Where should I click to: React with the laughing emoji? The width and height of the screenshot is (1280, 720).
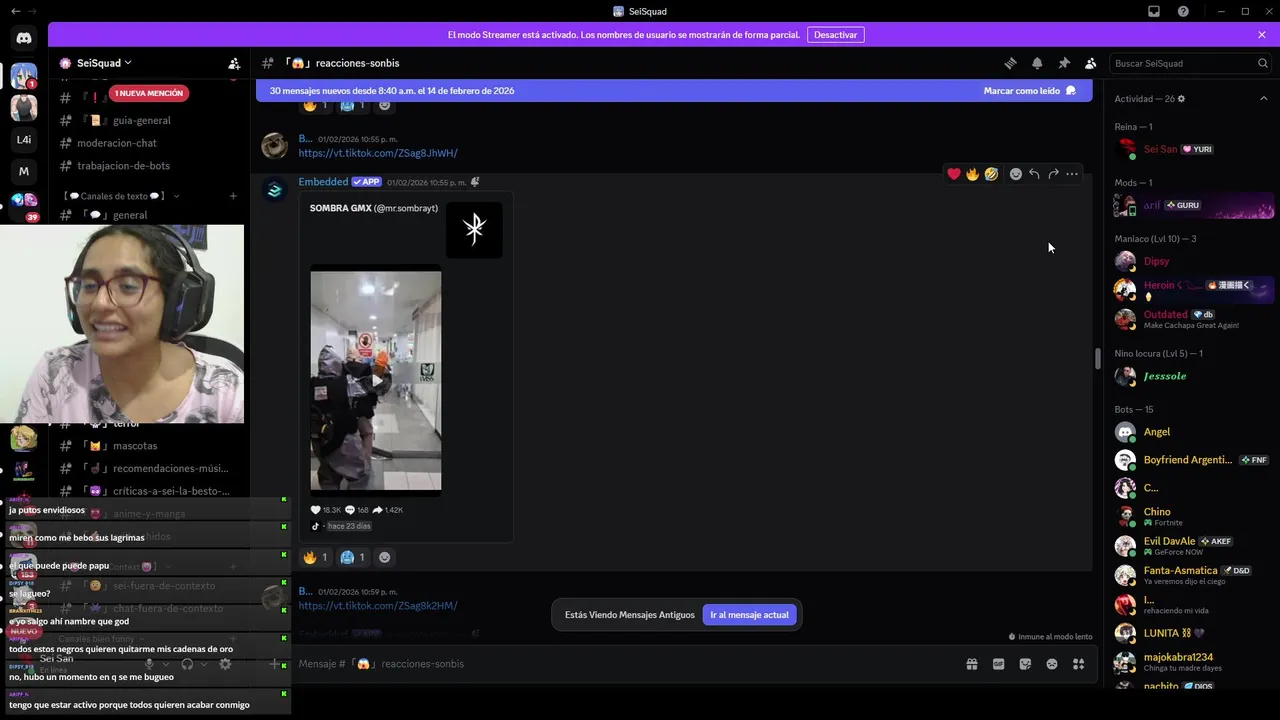991,174
